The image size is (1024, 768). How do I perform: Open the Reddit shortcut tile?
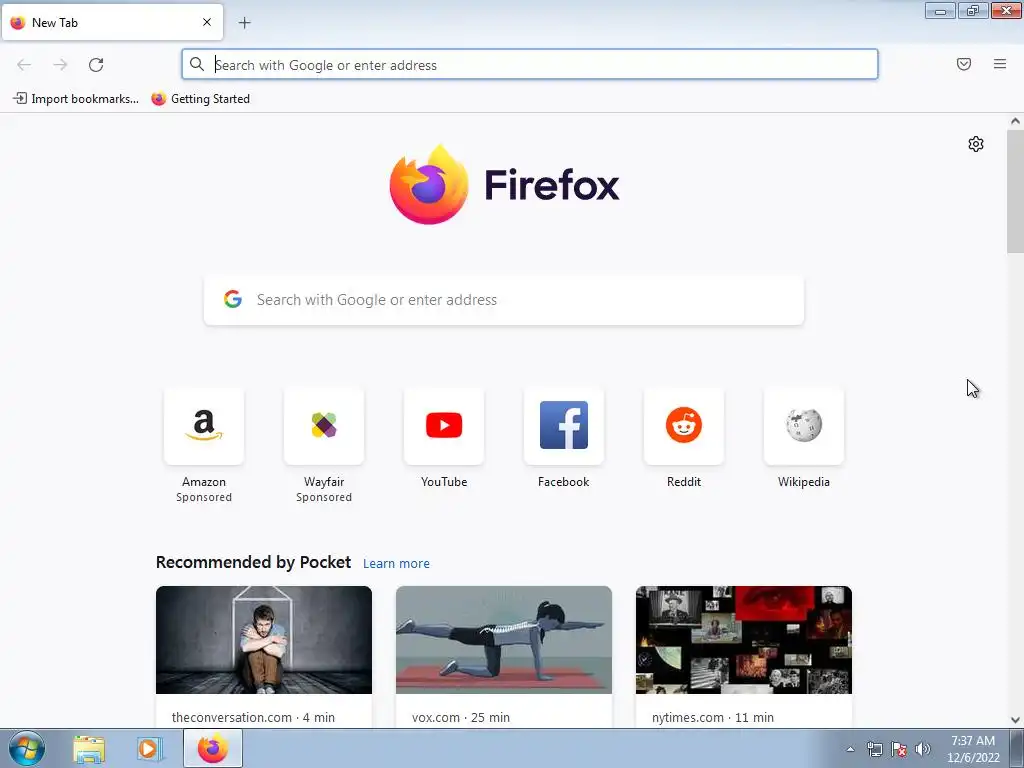point(684,426)
